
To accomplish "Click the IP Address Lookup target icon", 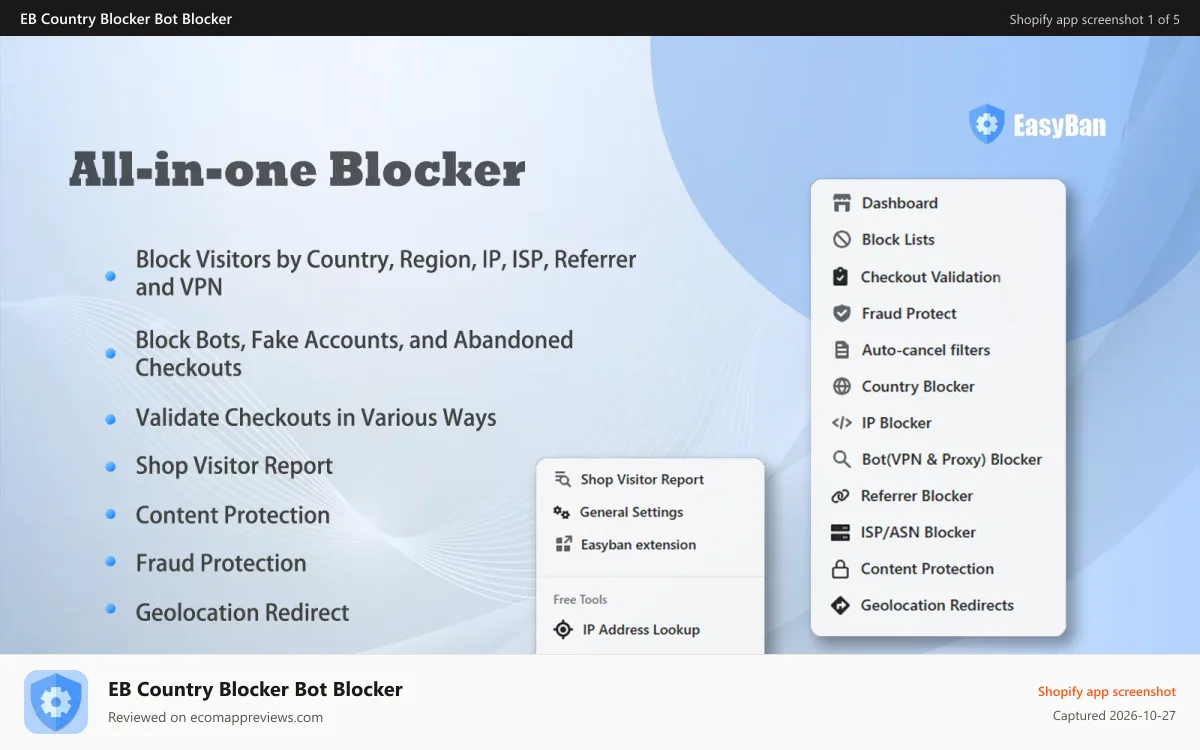I will click(563, 630).
